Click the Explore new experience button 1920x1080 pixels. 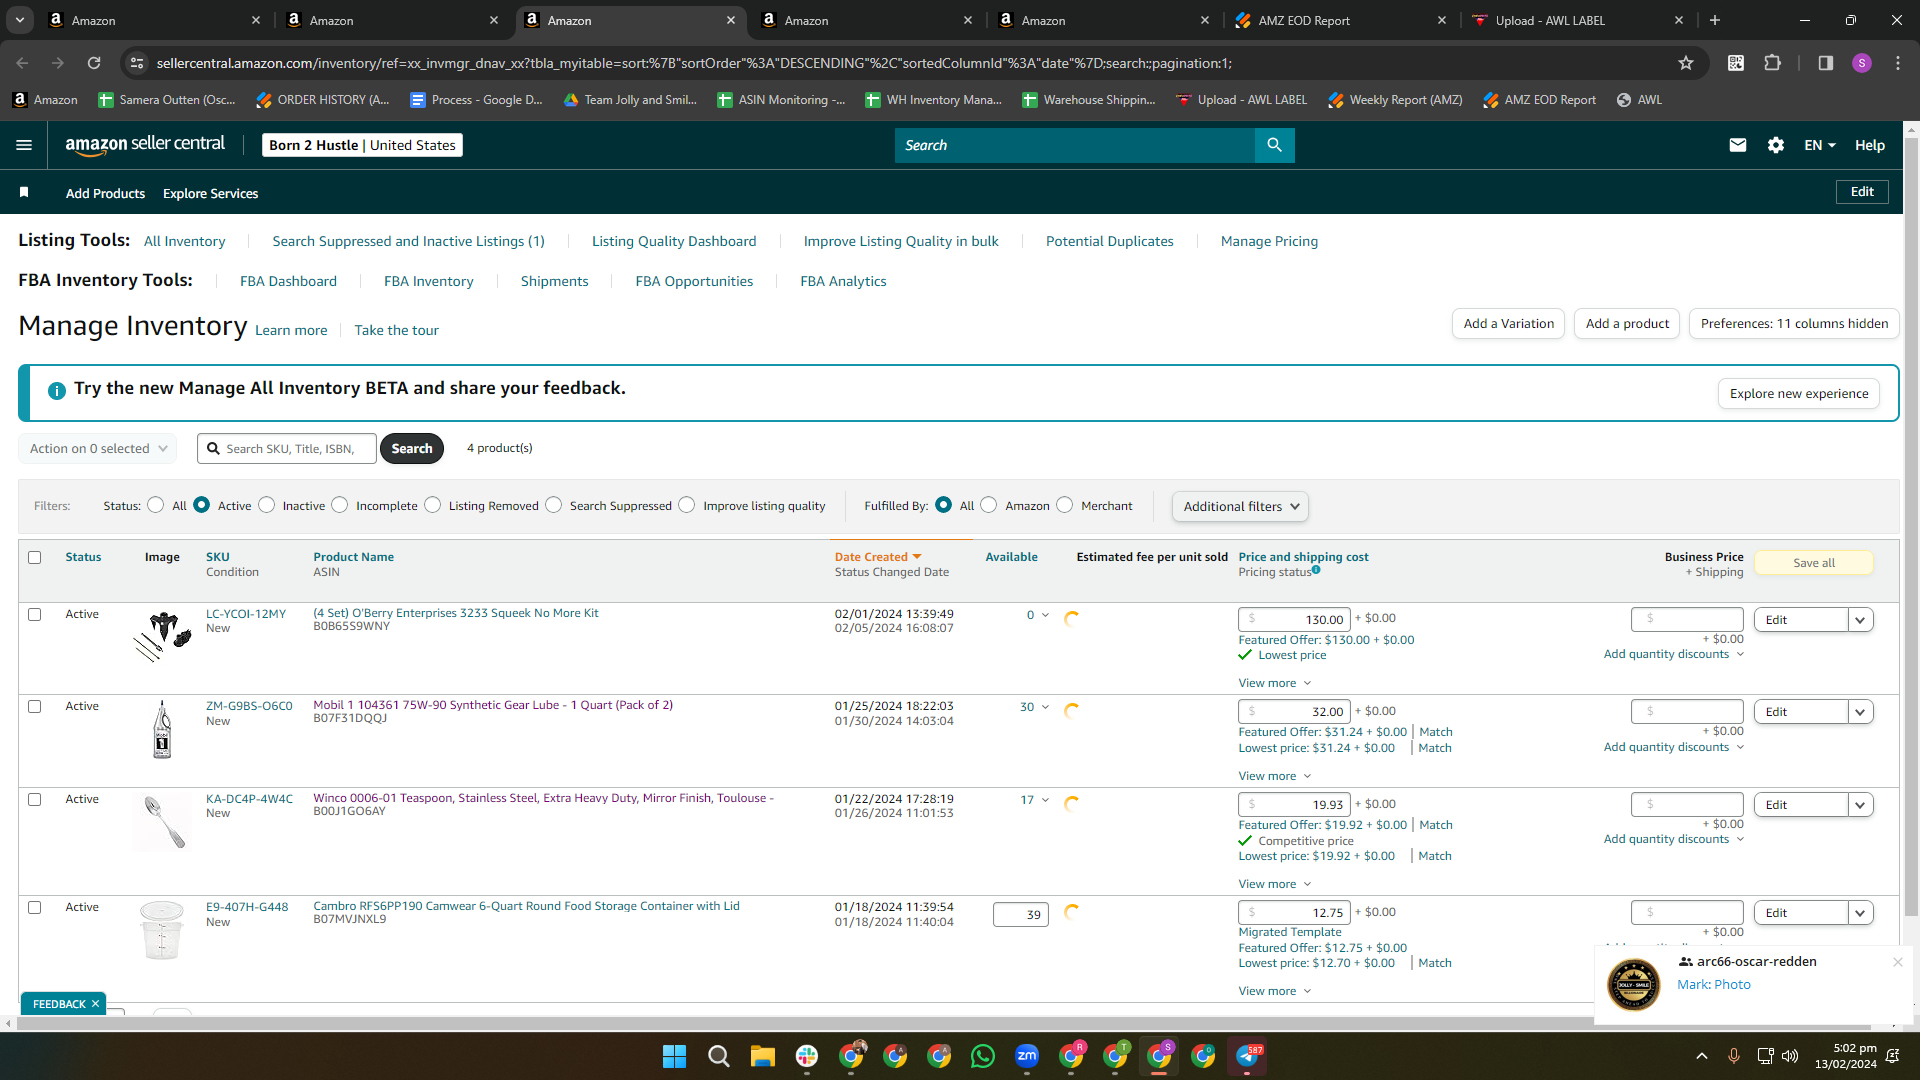(1799, 394)
